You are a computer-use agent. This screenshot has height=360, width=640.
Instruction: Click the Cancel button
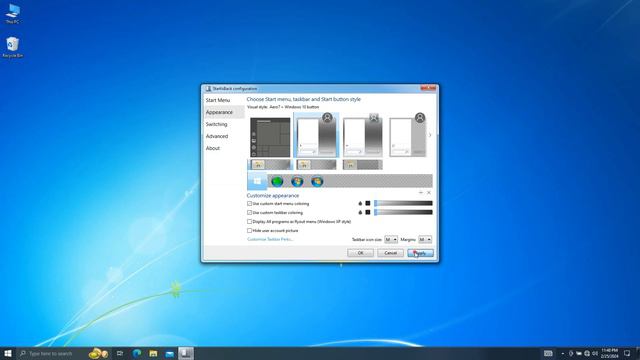coord(390,253)
